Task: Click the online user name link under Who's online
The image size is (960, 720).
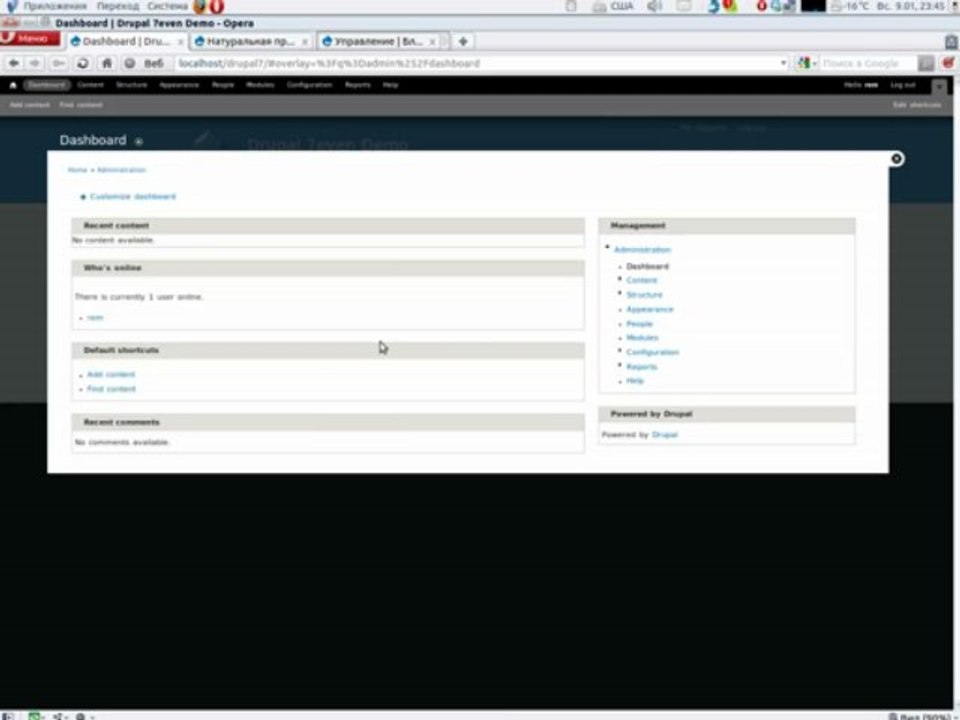Action: pos(95,318)
